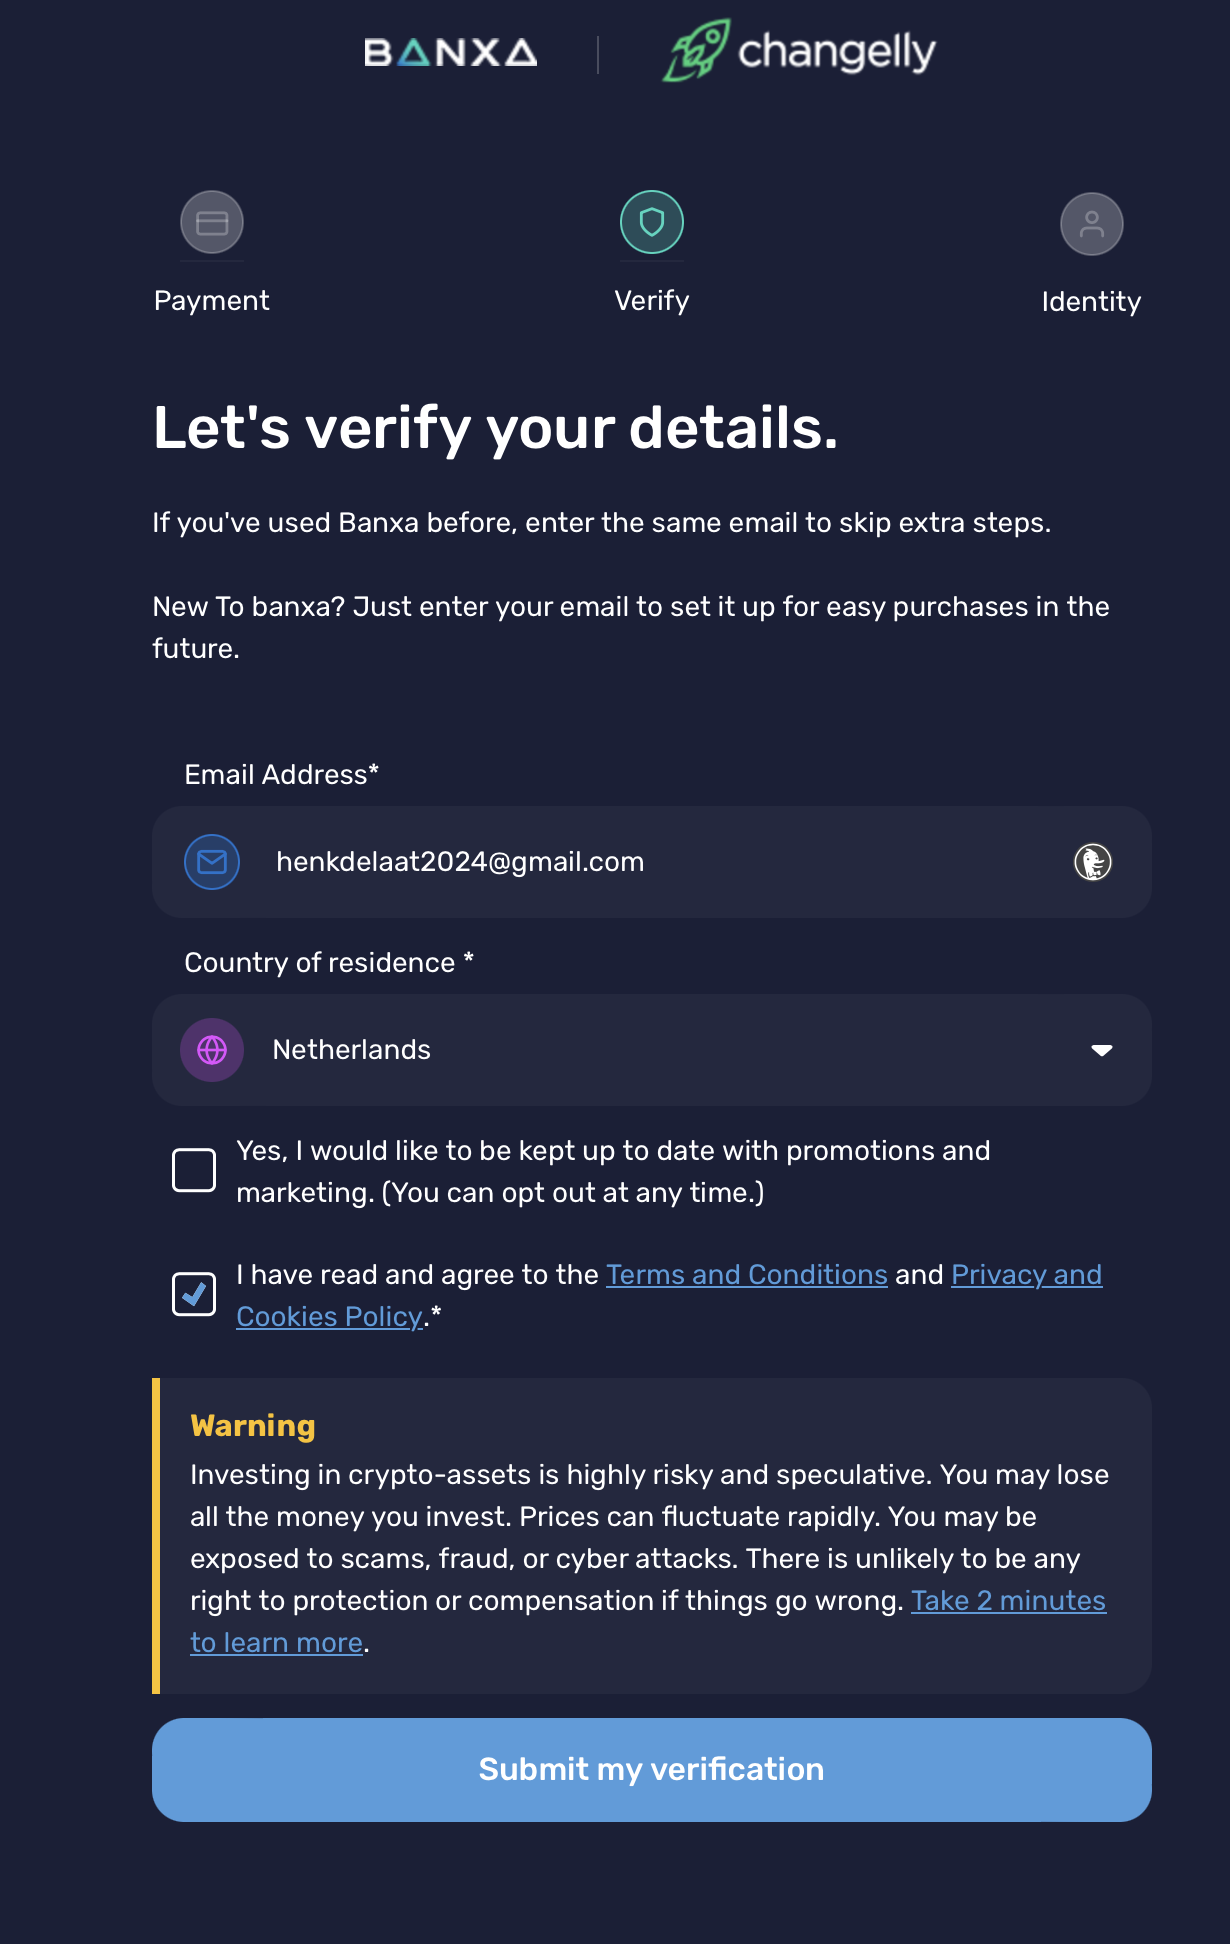Viewport: 1230px width, 1944px height.
Task: Click the Verify shield step icon
Action: tap(652, 222)
